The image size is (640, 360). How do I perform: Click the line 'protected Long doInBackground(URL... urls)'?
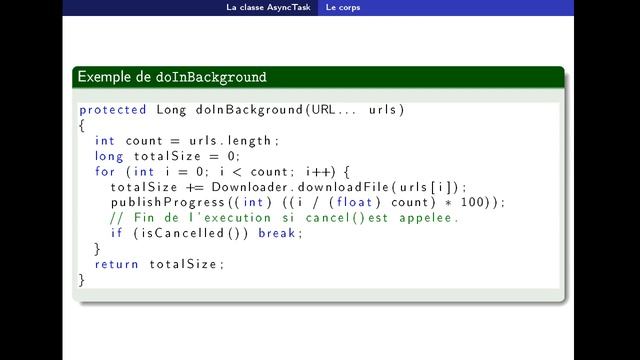[x=242, y=110]
